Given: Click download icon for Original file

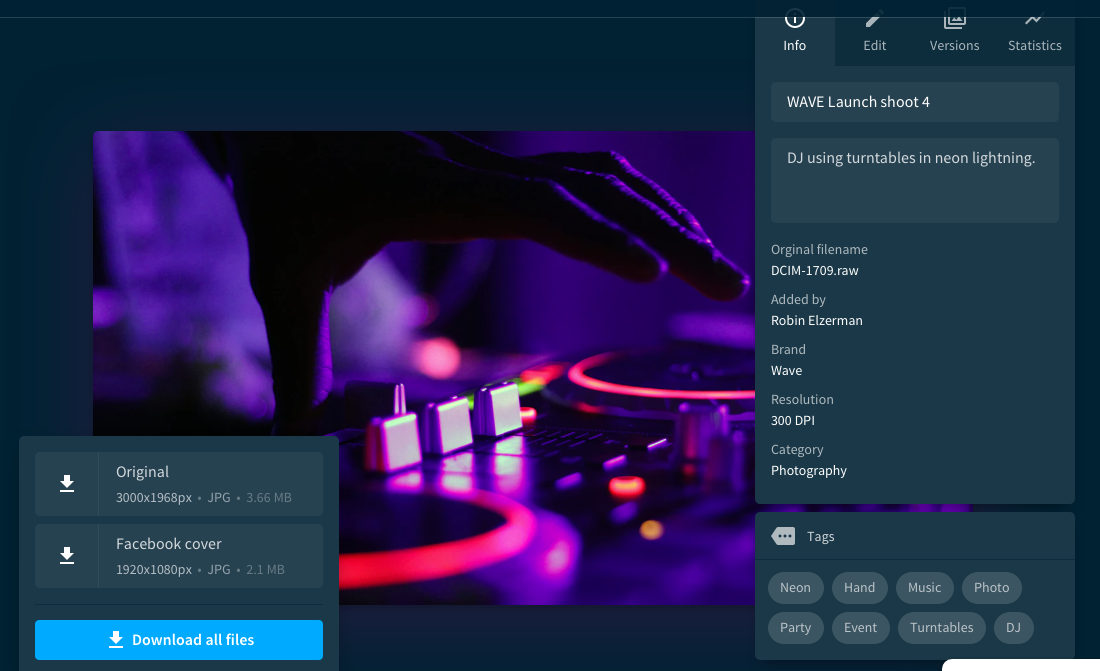Looking at the screenshot, I should point(67,484).
